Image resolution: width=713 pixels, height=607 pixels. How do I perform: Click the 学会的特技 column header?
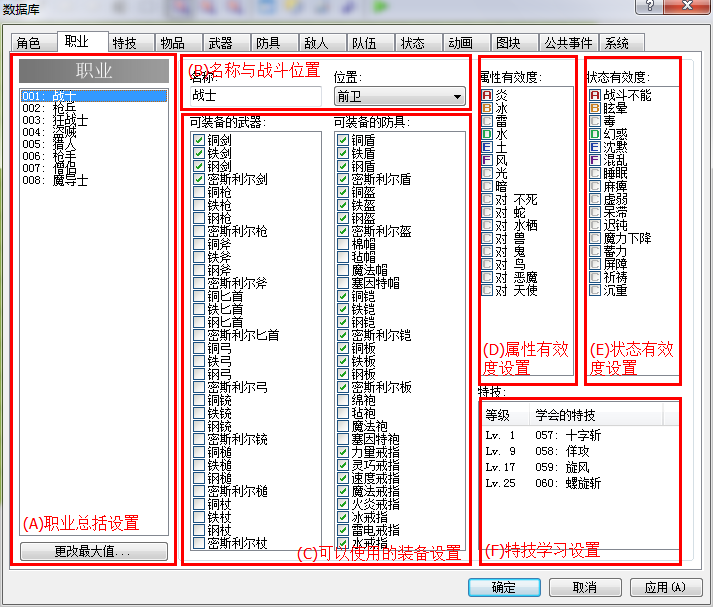click(x=596, y=415)
